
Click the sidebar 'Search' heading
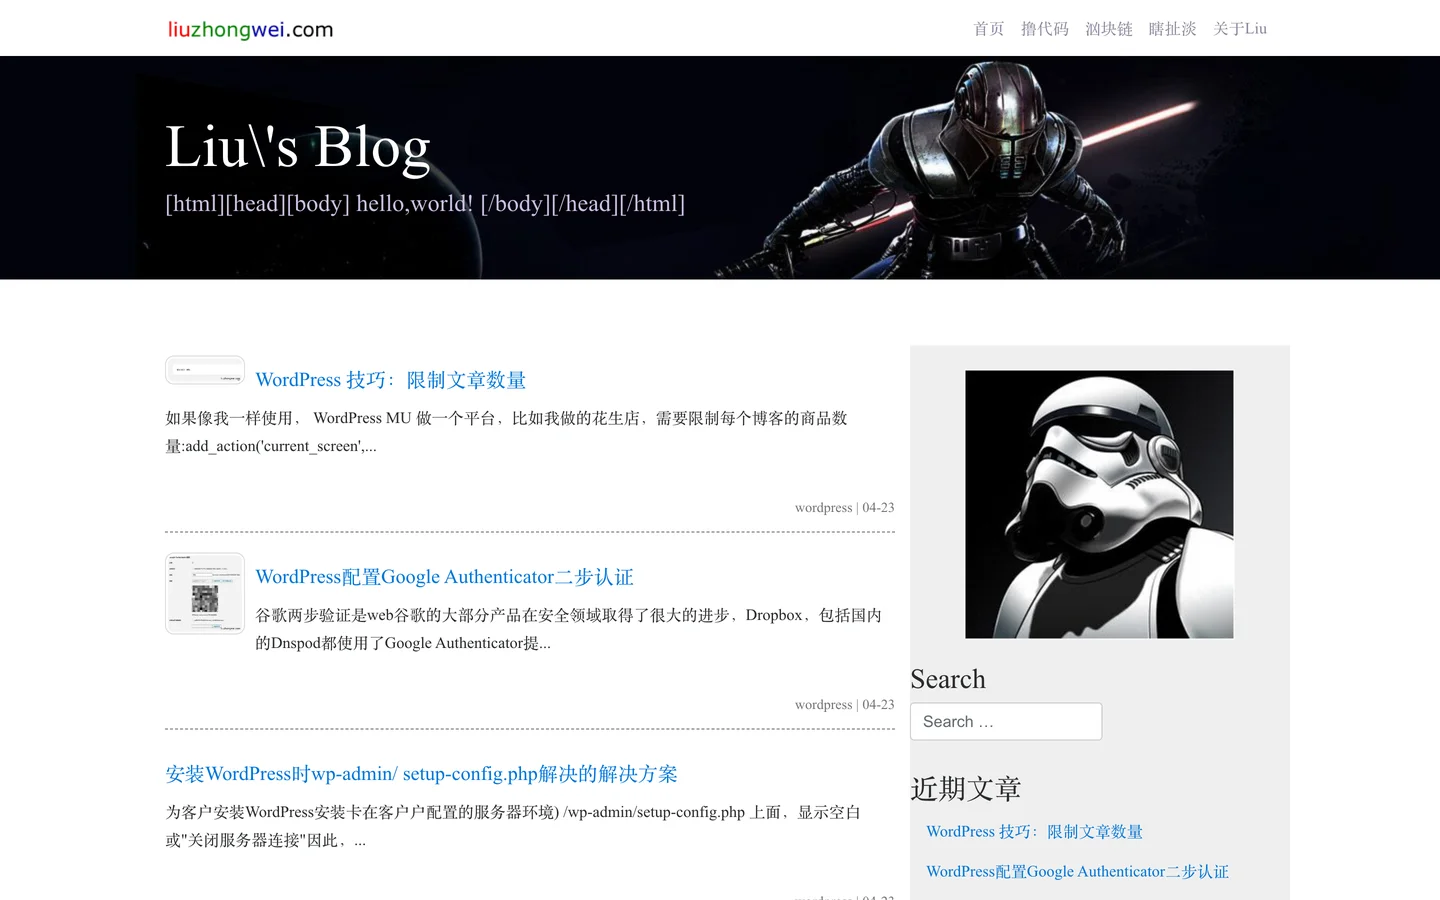[948, 679]
